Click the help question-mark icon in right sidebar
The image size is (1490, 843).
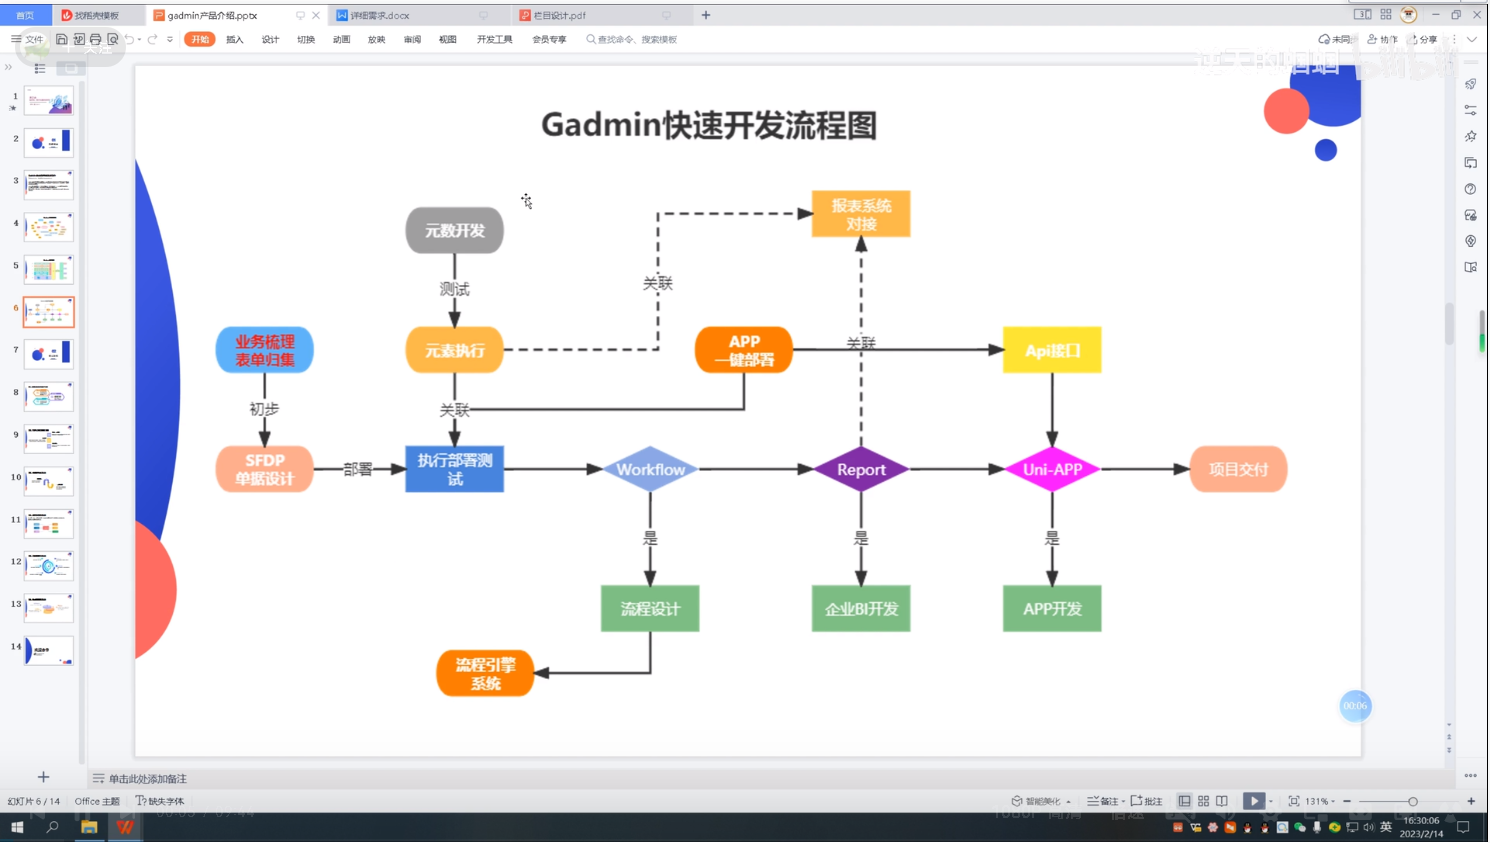(x=1470, y=189)
